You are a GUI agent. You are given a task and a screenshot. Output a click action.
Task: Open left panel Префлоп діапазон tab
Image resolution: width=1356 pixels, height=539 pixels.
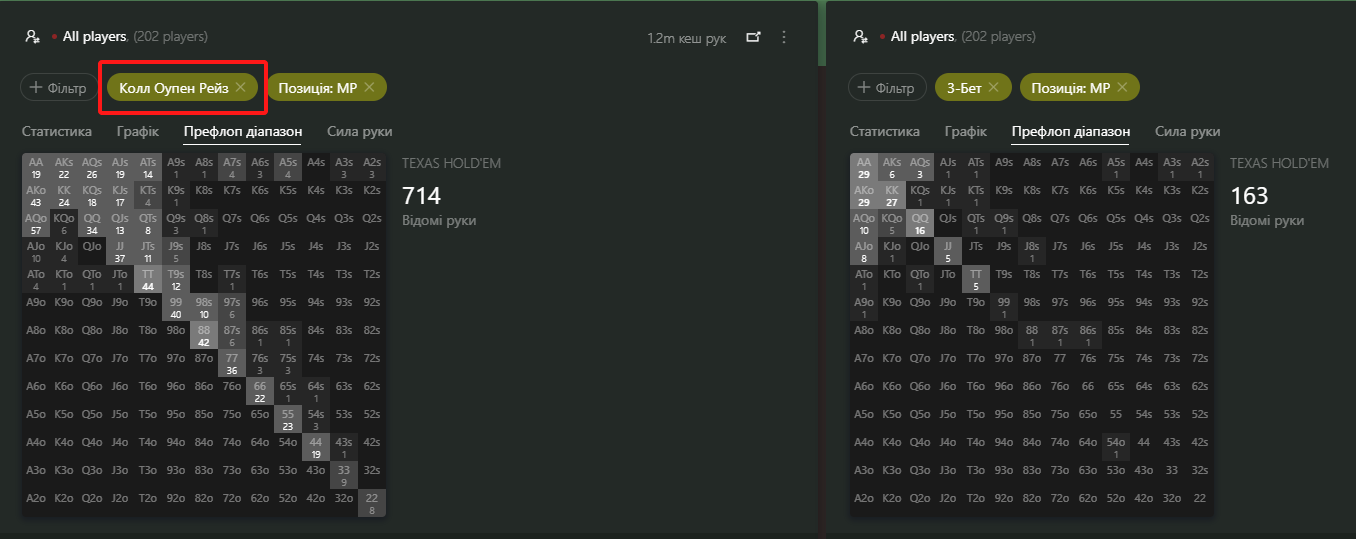tap(243, 131)
